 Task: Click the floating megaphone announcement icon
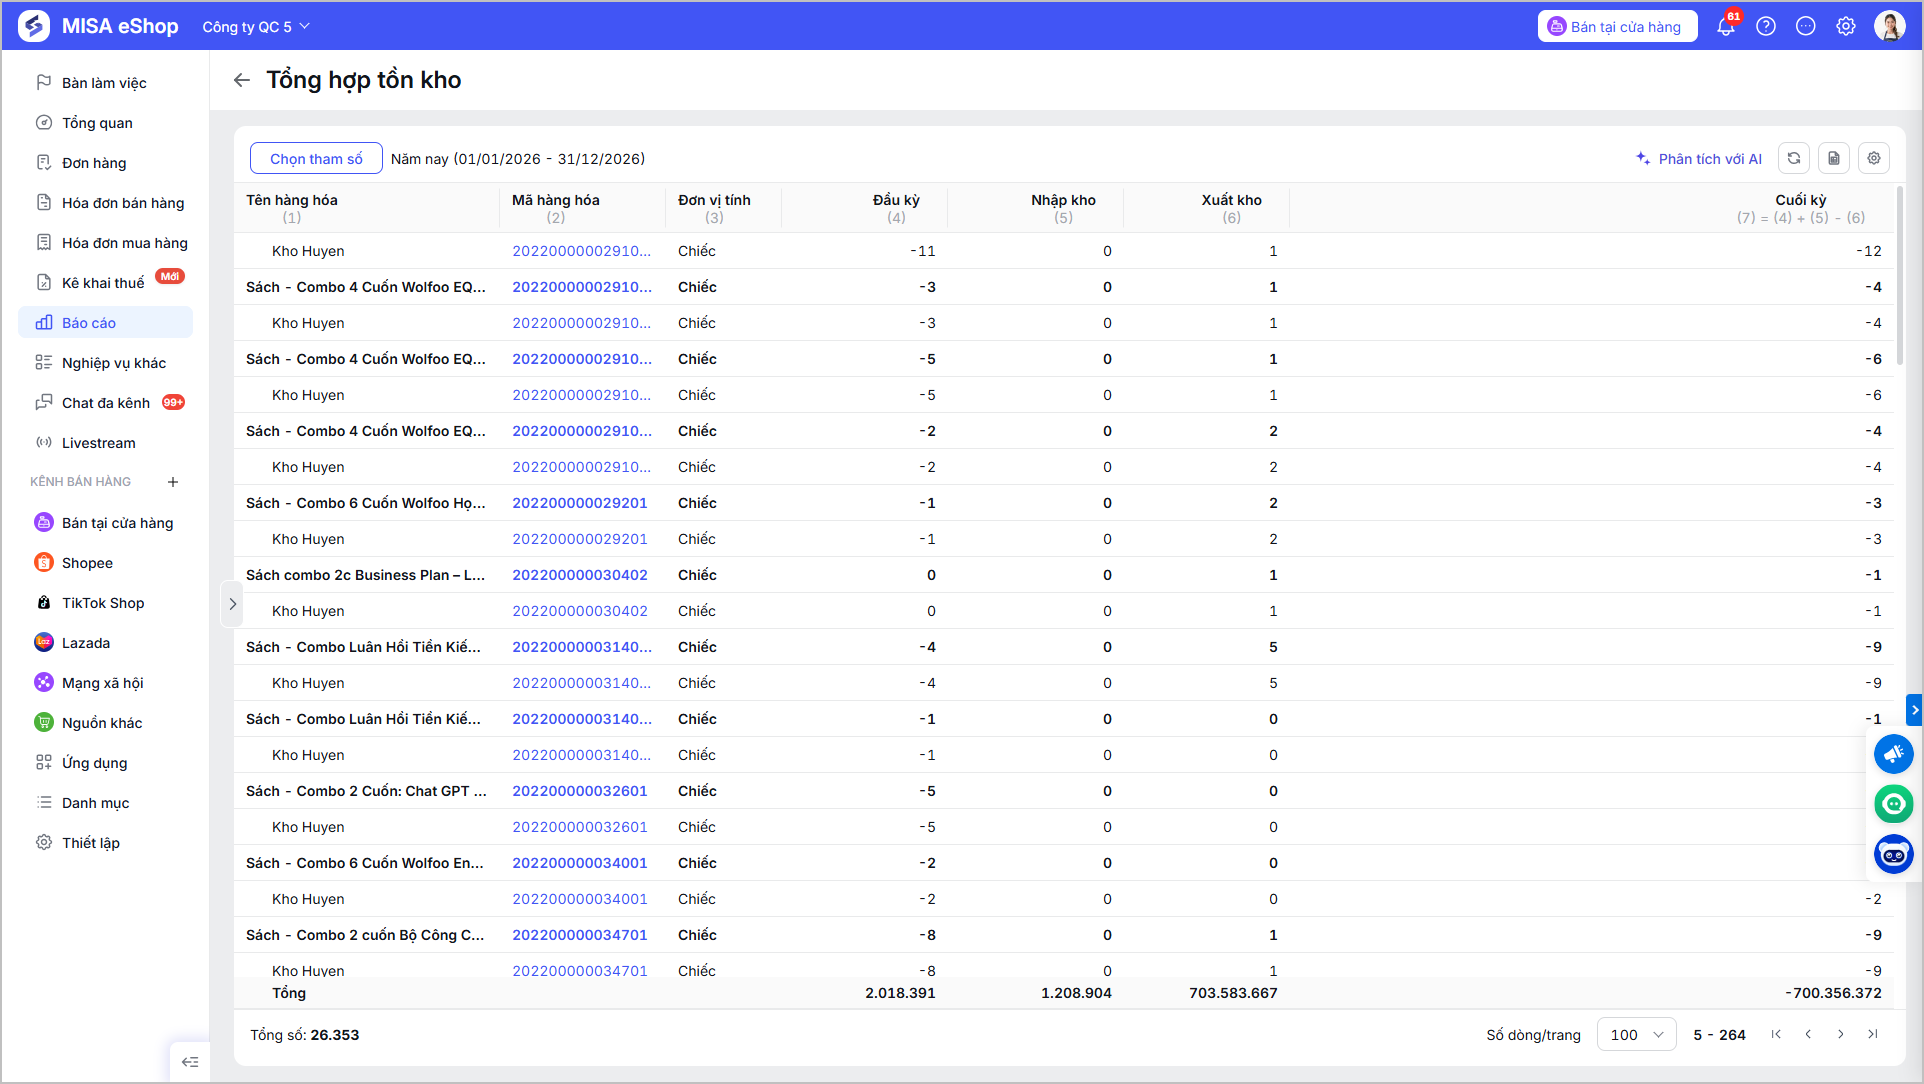click(1894, 754)
